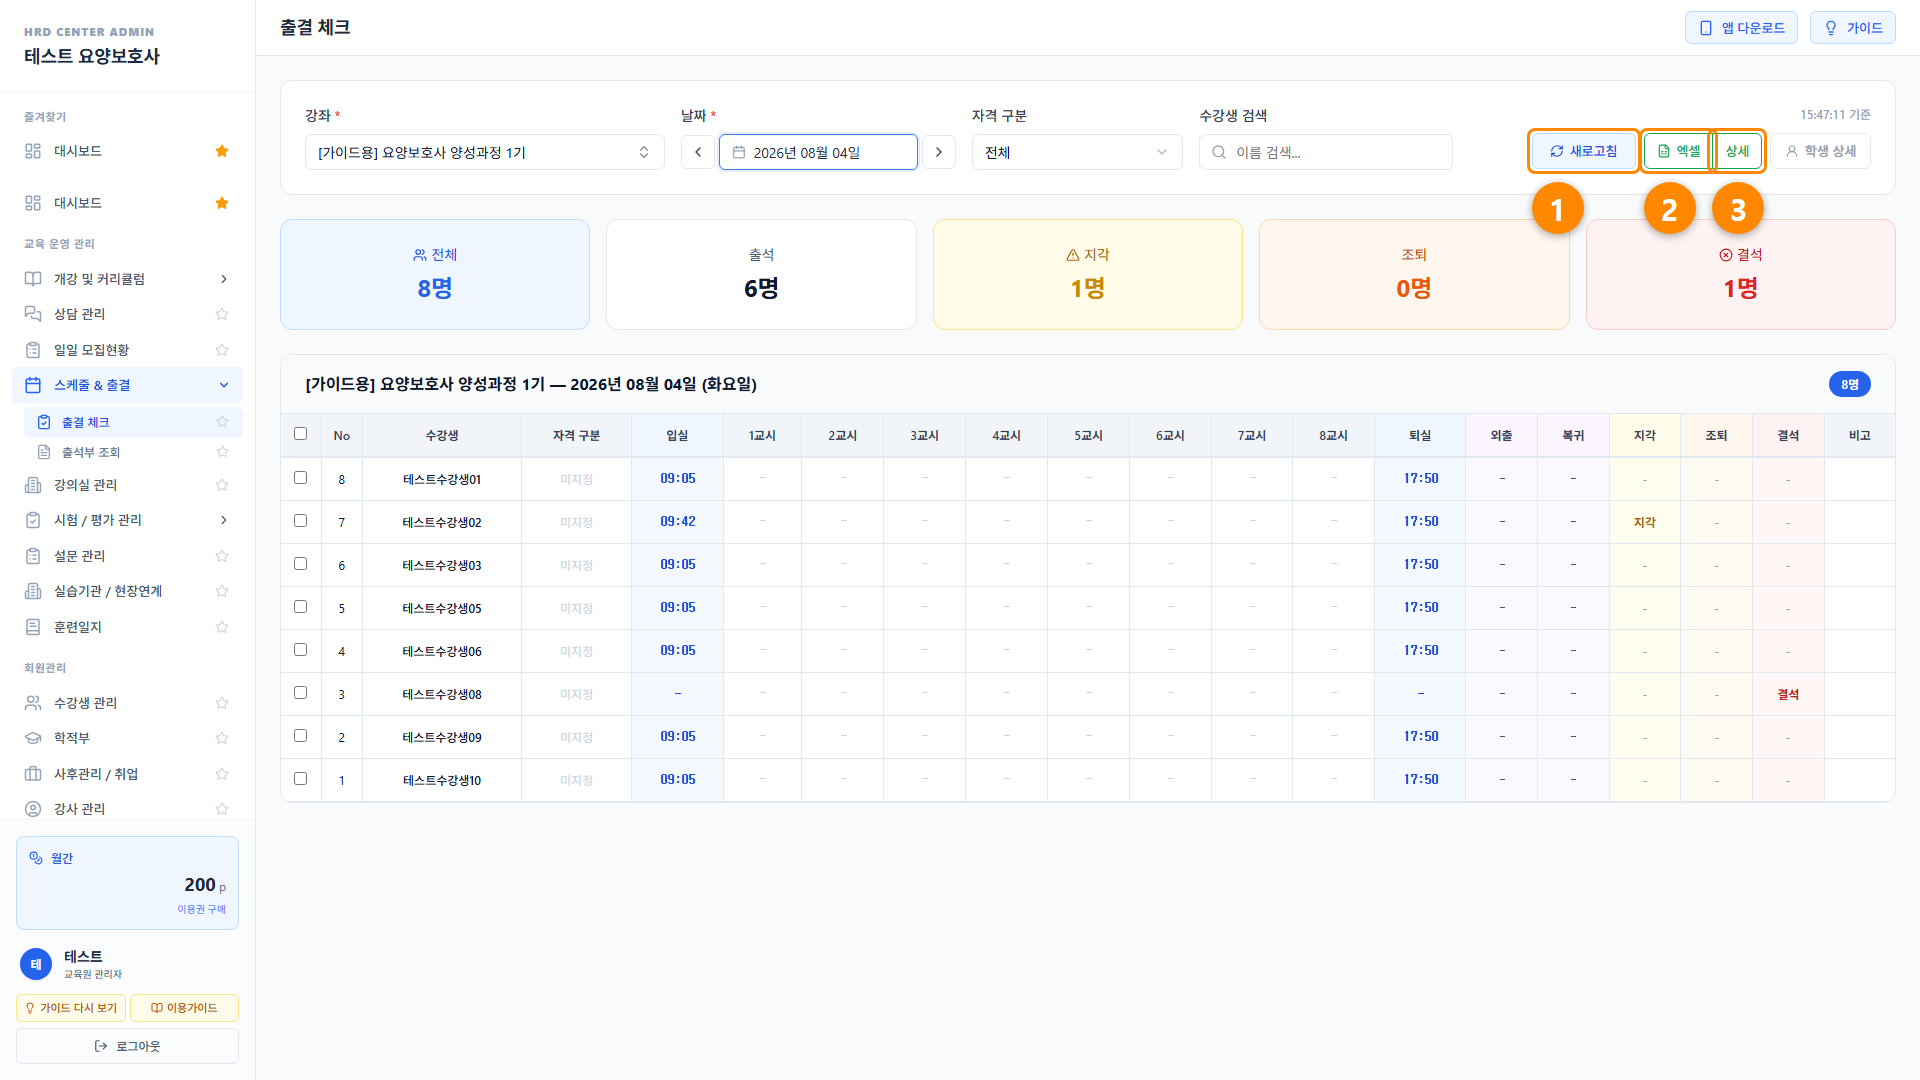Click the date field 2026년 08월 04일
This screenshot has height=1080, width=1920.
(x=818, y=152)
